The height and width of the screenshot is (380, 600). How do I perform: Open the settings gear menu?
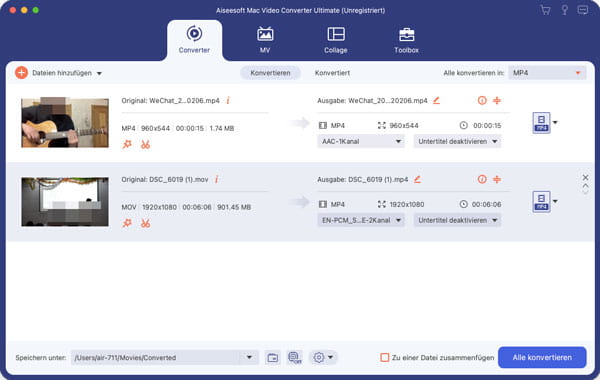323,357
